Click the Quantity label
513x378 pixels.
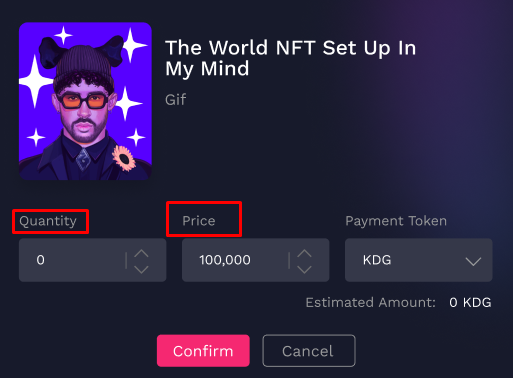48,221
